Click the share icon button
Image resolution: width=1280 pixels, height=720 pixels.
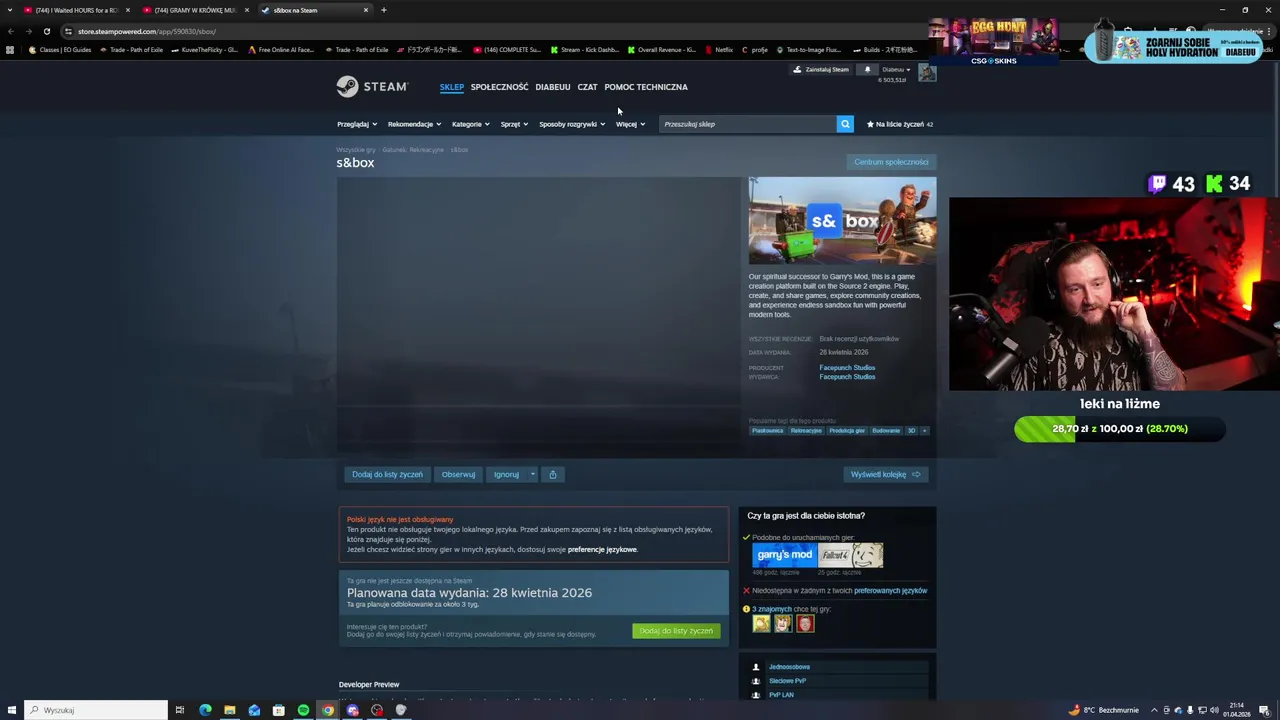coord(553,474)
